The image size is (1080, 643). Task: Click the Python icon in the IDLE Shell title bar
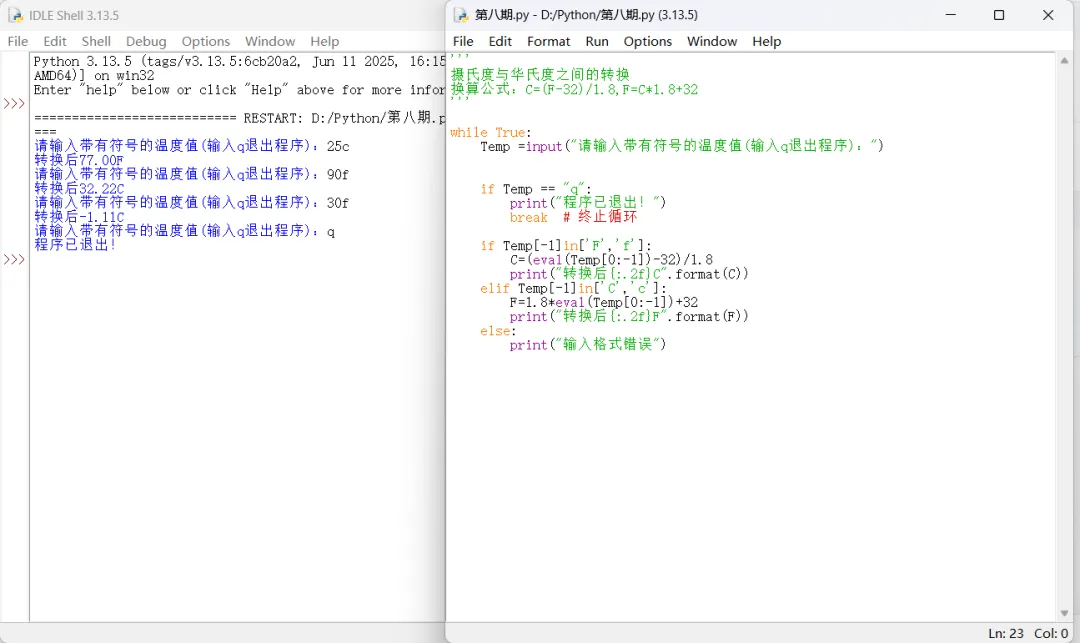click(15, 15)
